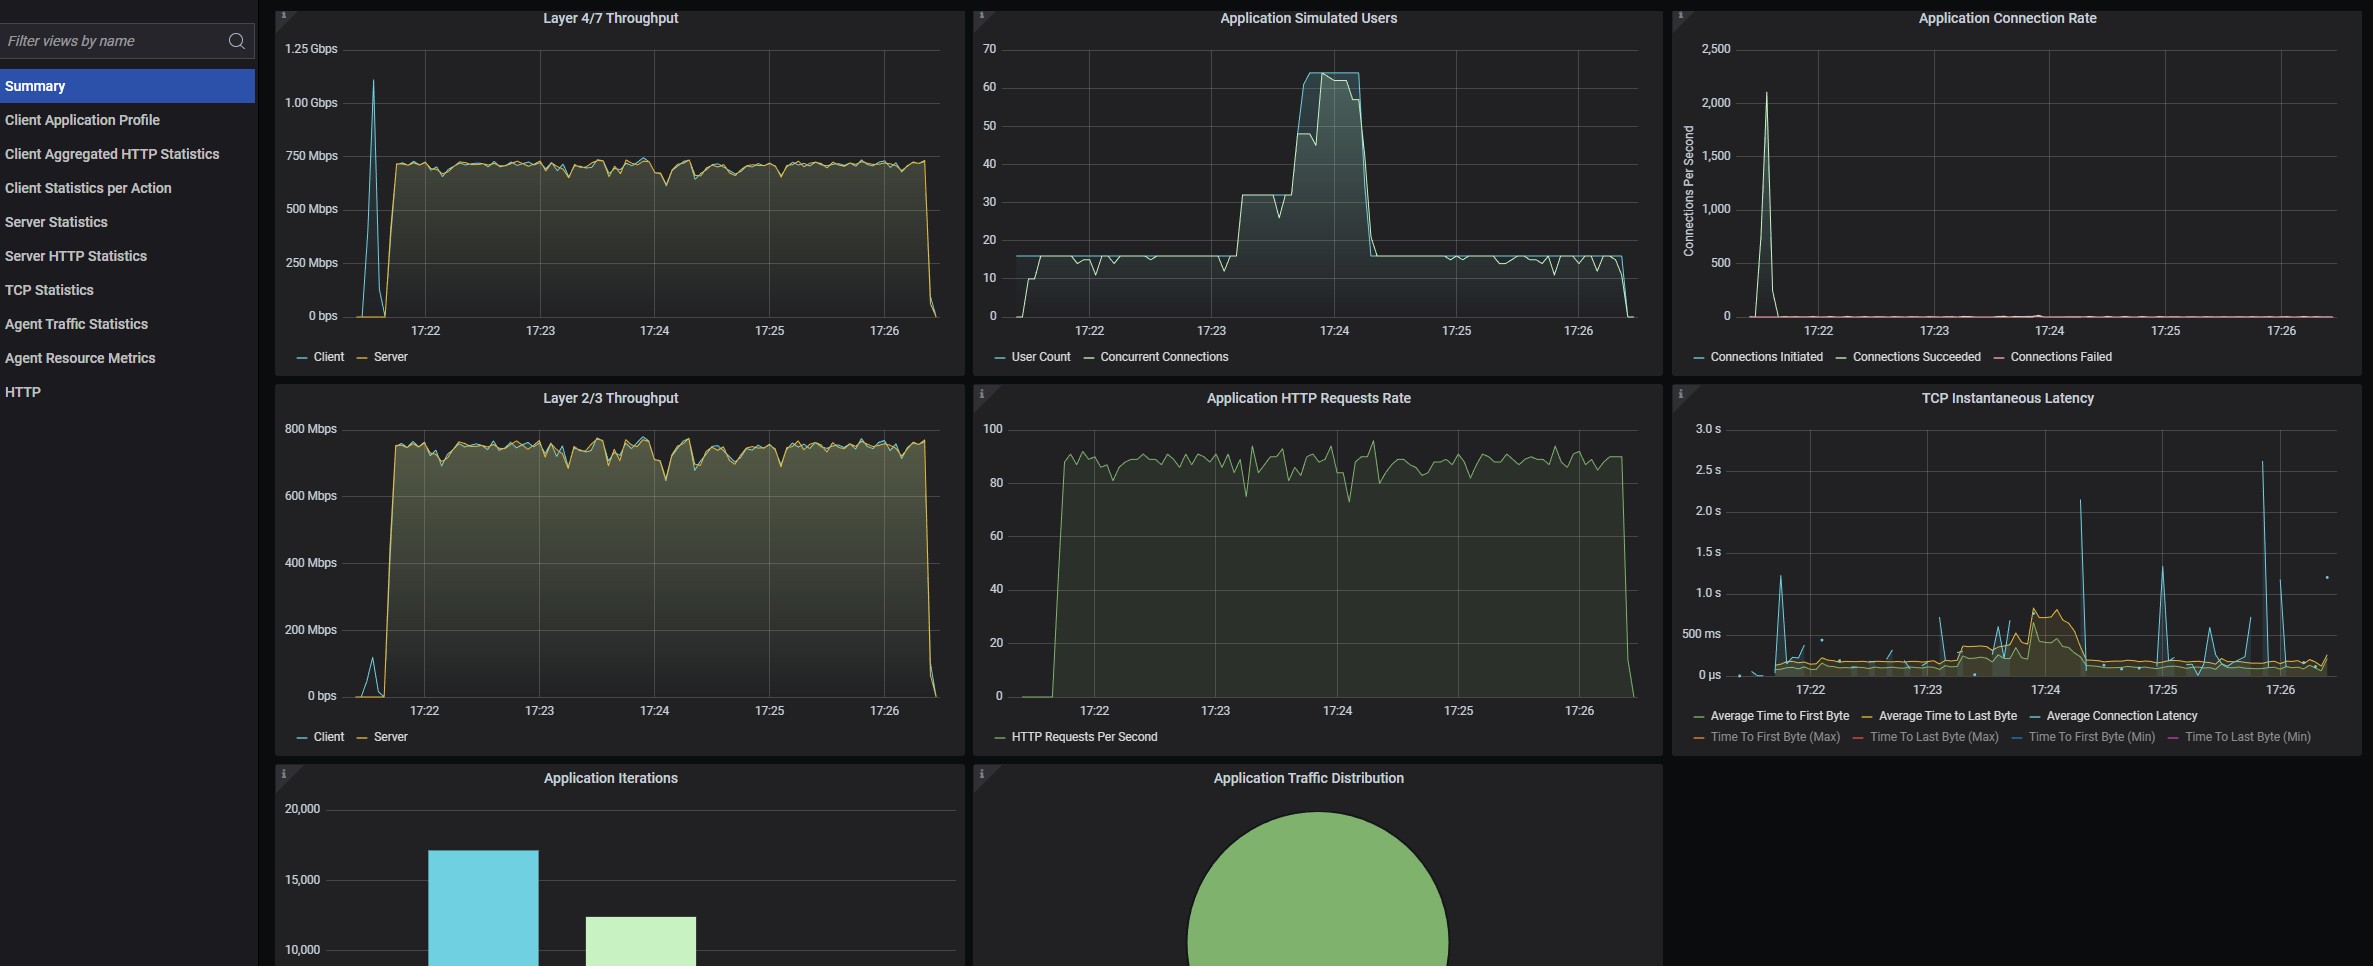The height and width of the screenshot is (966, 2373).
Task: Go to Server HTTP Statistics view
Action: point(76,256)
